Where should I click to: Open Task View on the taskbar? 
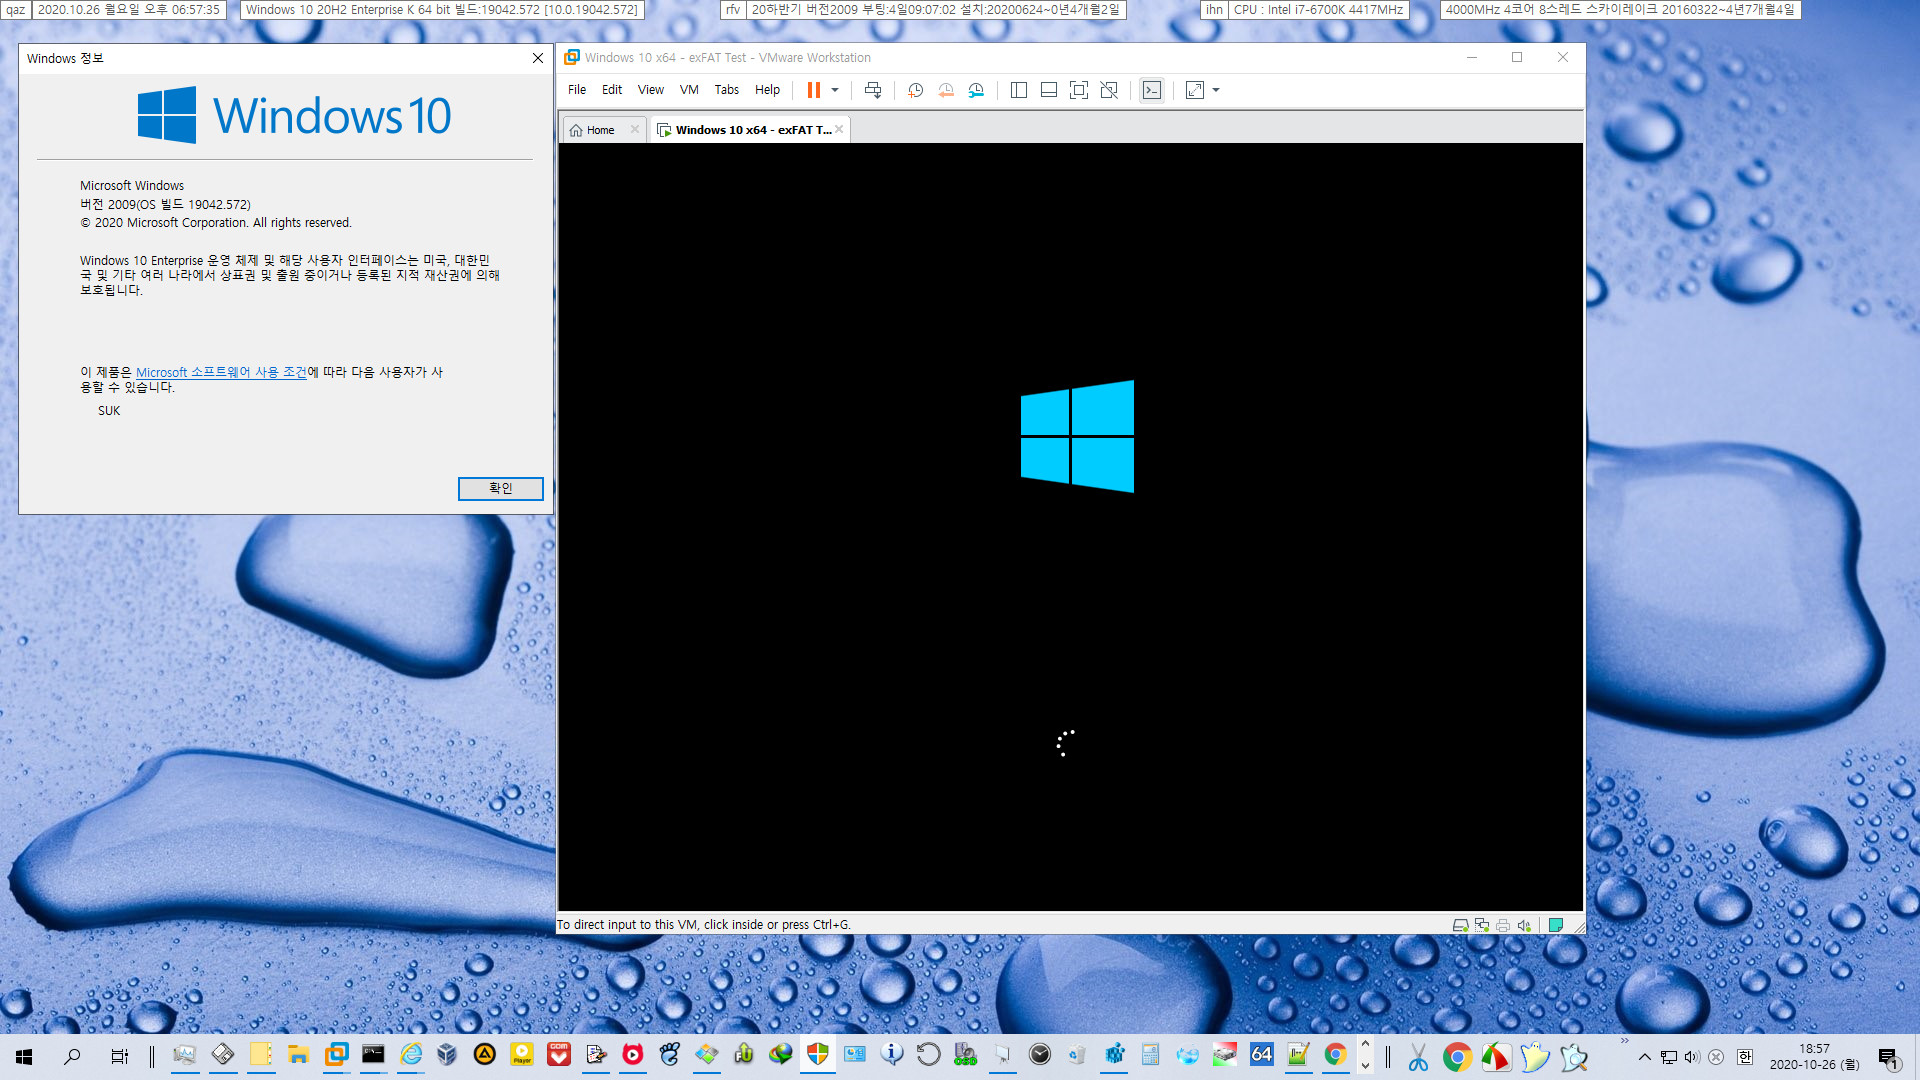pos(119,1056)
